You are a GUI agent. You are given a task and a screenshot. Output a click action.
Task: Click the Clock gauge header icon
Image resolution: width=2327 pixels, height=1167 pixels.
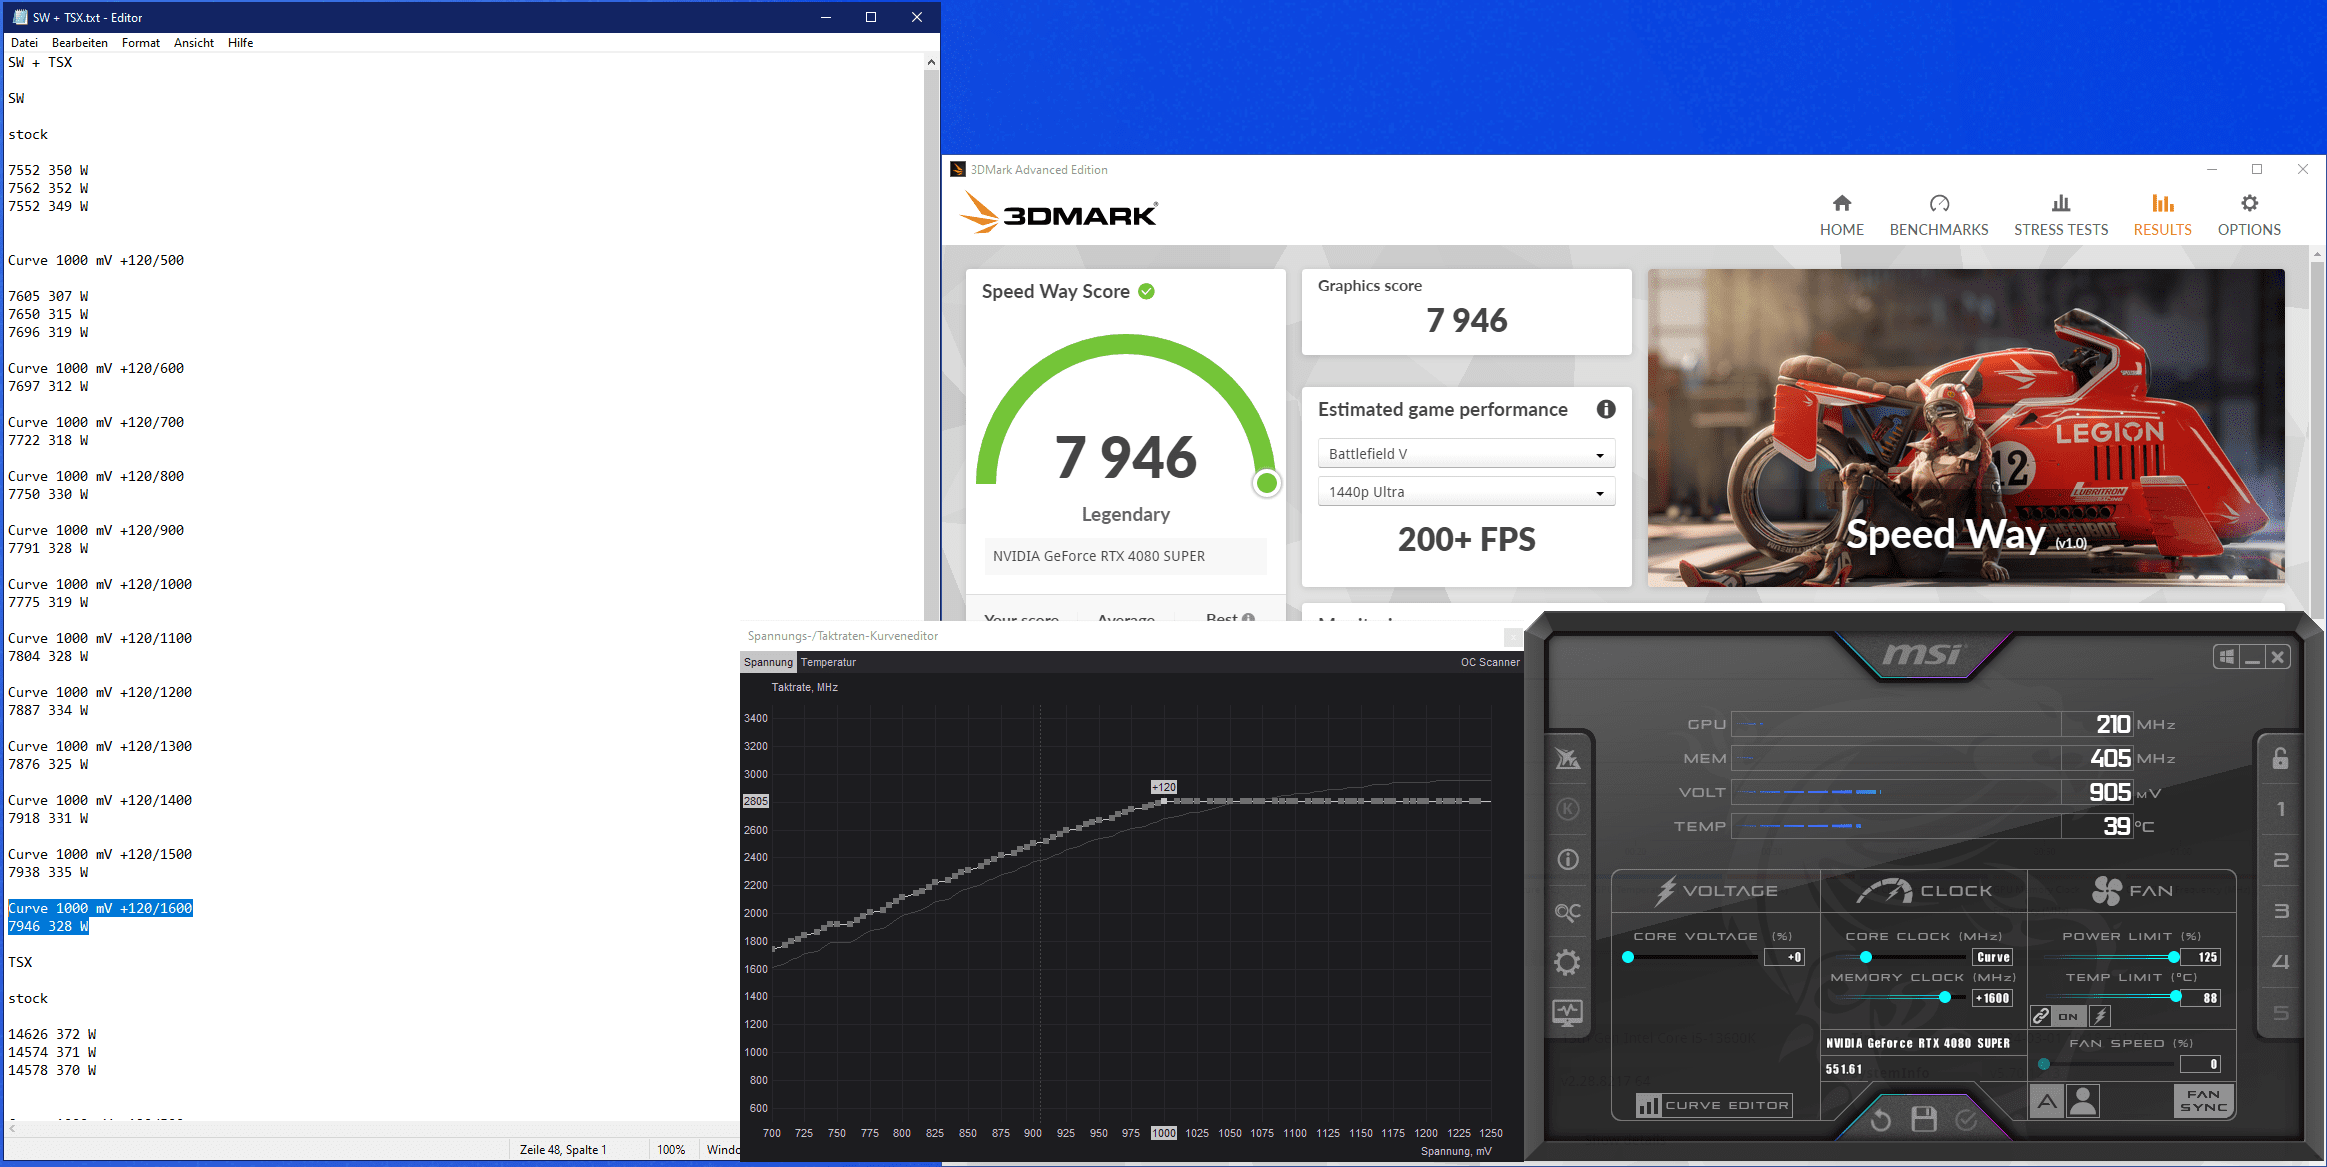point(1884,890)
